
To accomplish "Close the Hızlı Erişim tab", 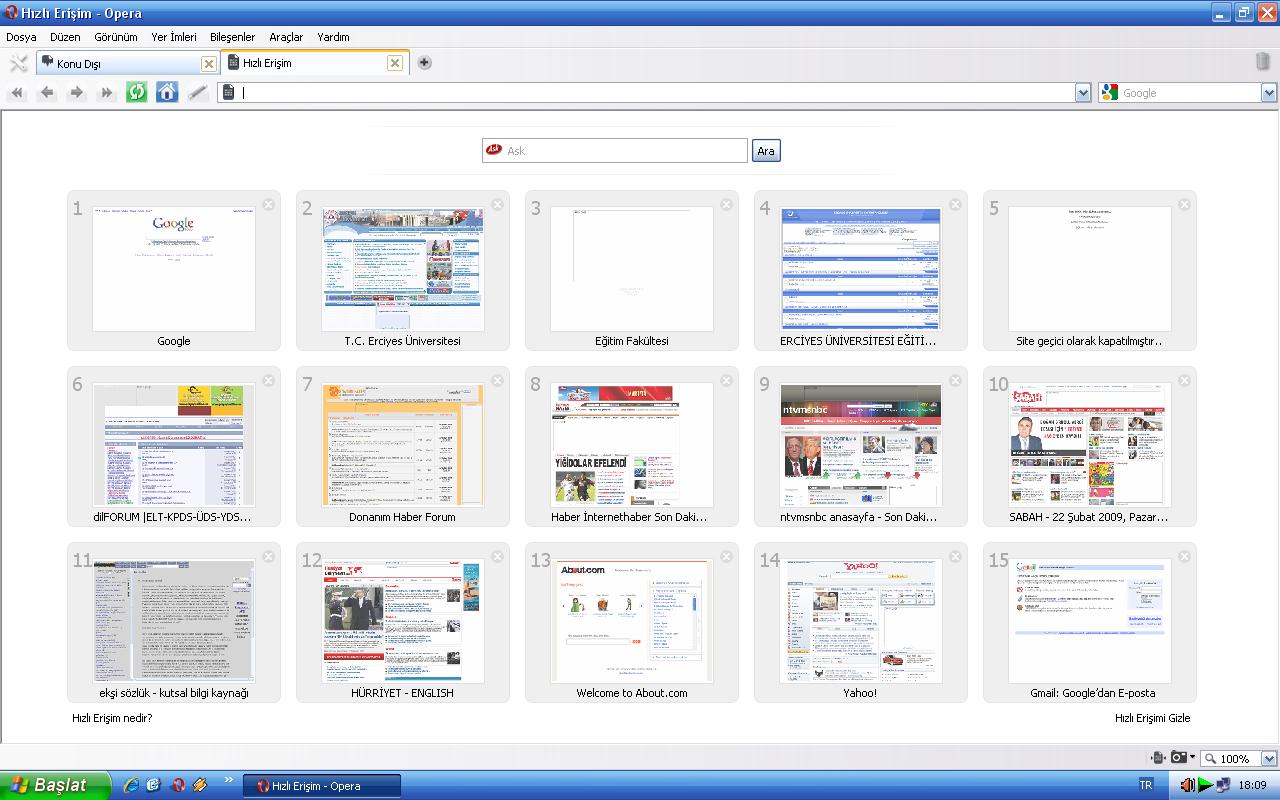I will tap(395, 63).
